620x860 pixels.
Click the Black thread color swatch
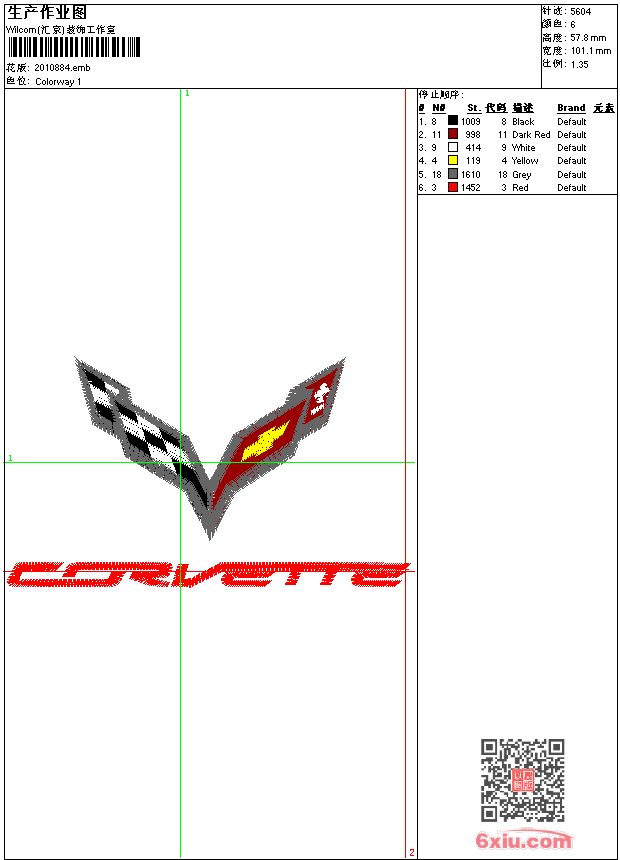point(453,120)
